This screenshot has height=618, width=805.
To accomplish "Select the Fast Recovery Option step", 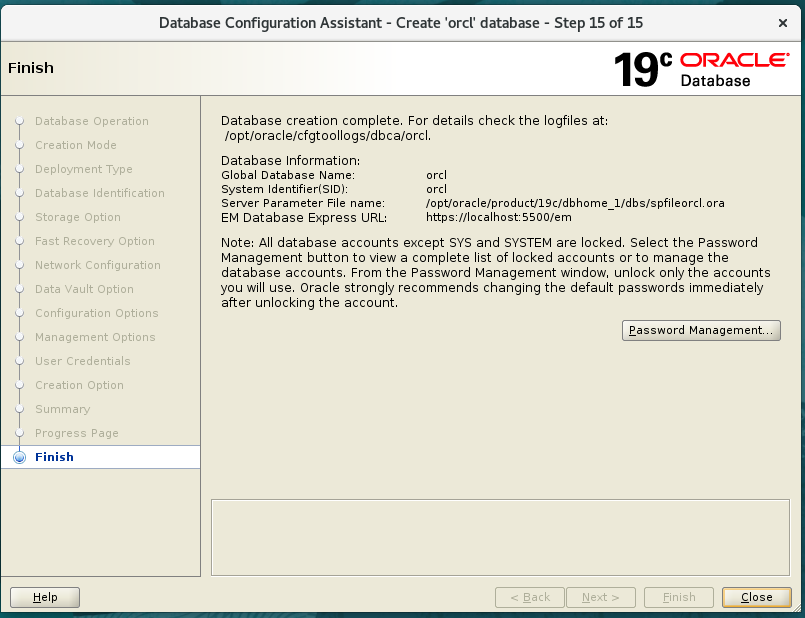I will coord(94,241).
